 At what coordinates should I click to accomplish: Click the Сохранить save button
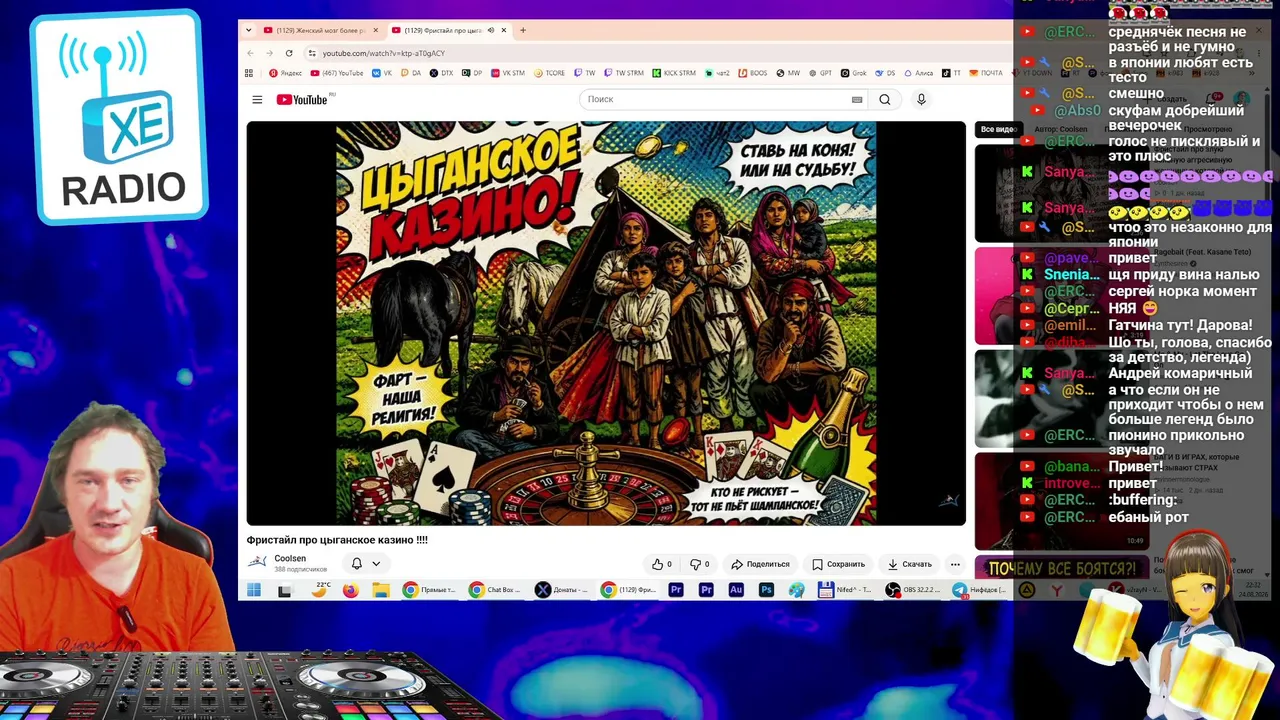click(838, 564)
